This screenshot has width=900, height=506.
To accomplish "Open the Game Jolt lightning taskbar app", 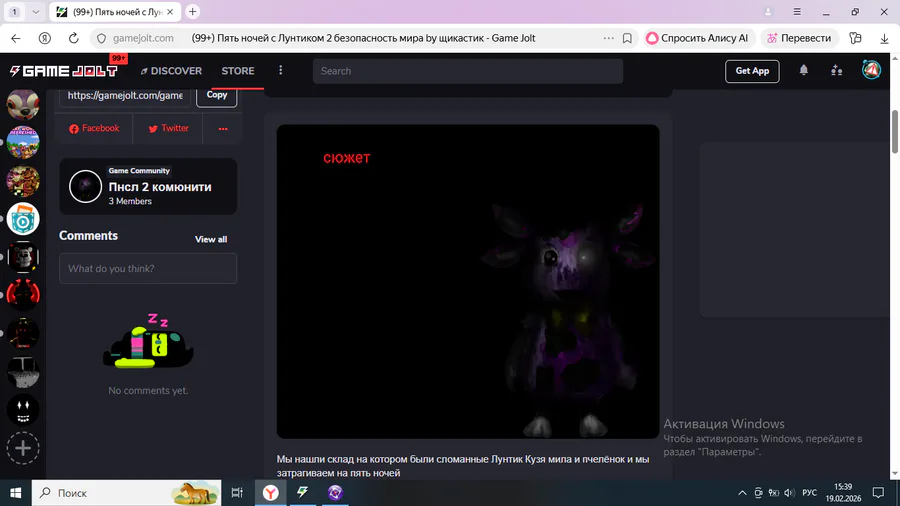I will click(302, 493).
